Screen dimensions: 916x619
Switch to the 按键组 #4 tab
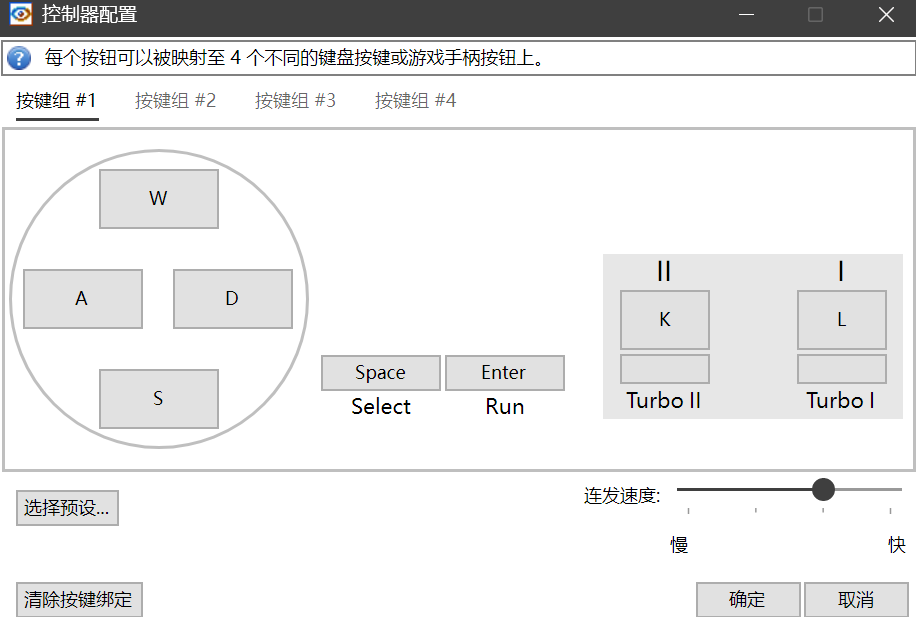[414, 100]
